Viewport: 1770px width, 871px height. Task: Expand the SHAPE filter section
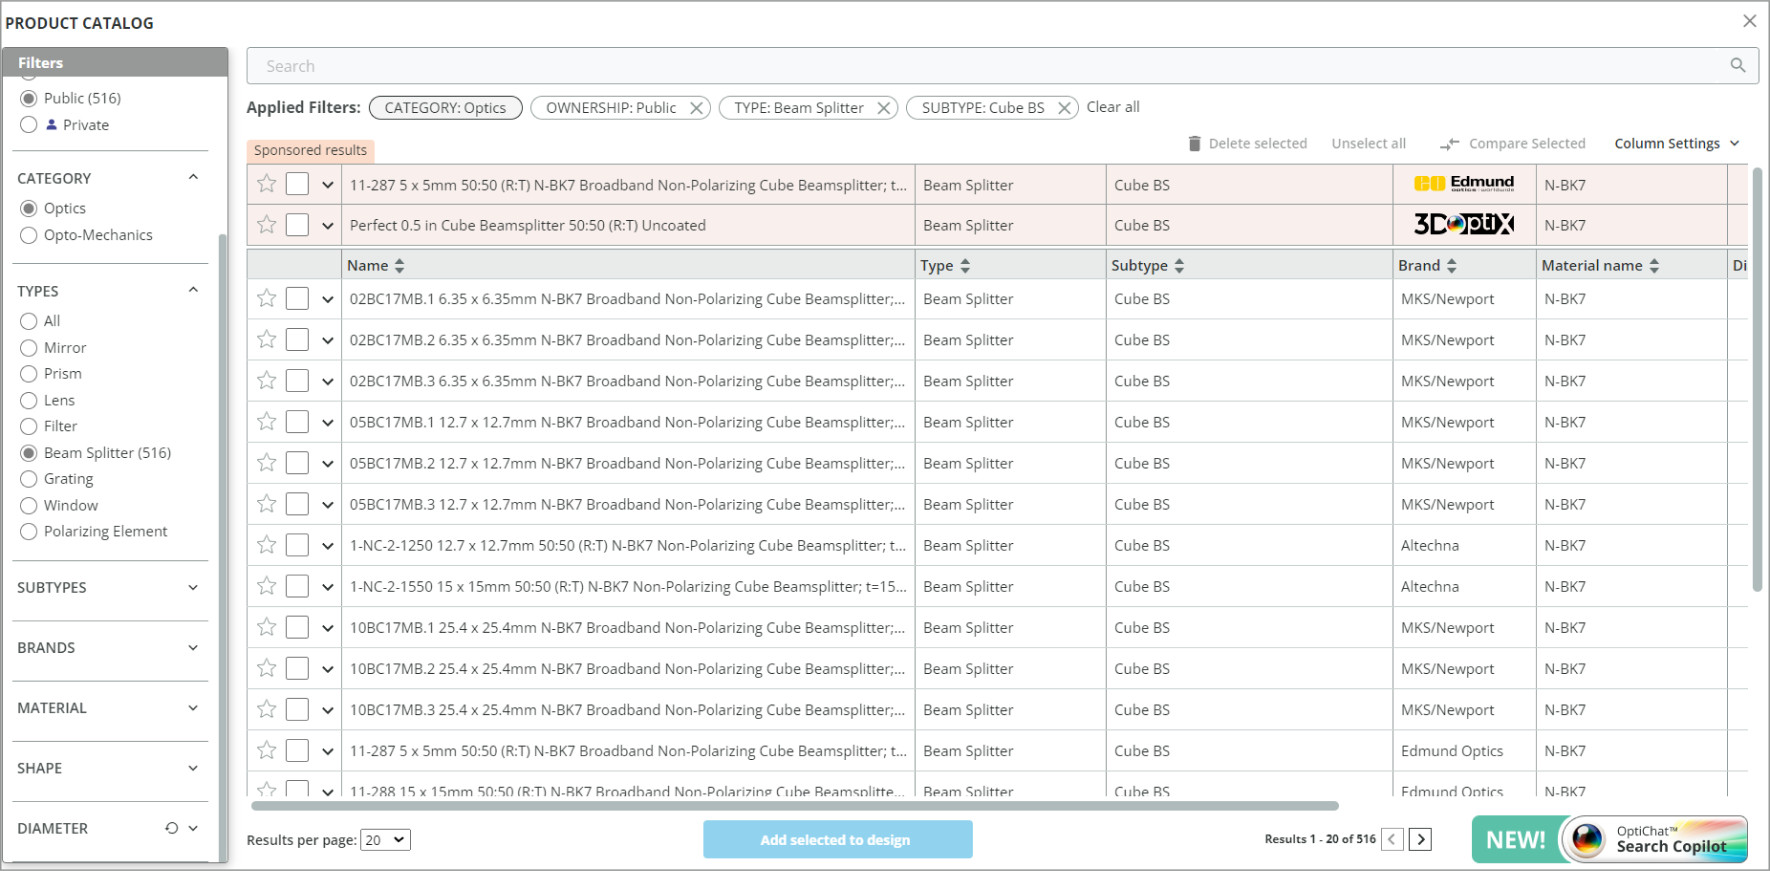click(193, 767)
